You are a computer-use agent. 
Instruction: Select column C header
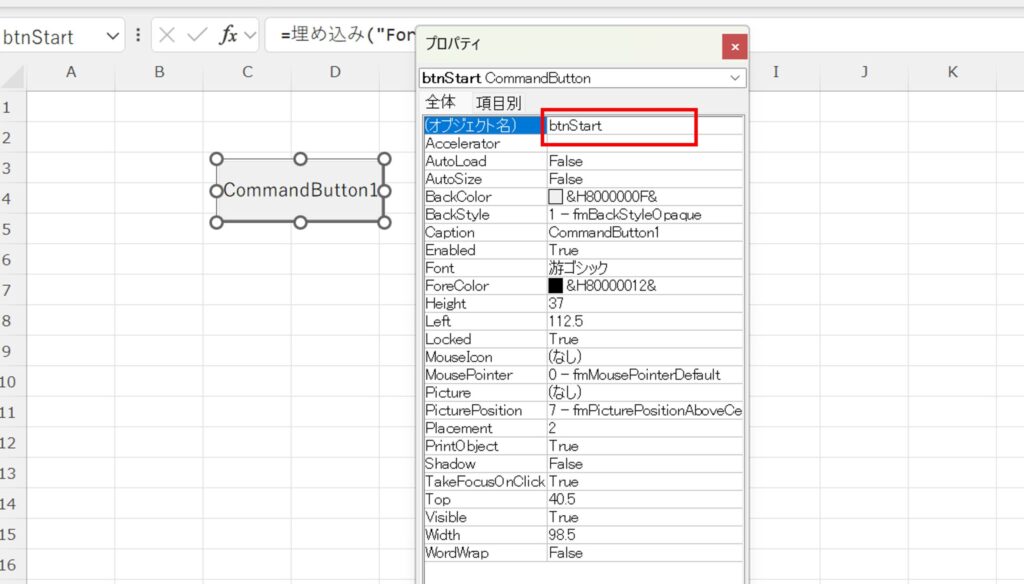pos(247,72)
